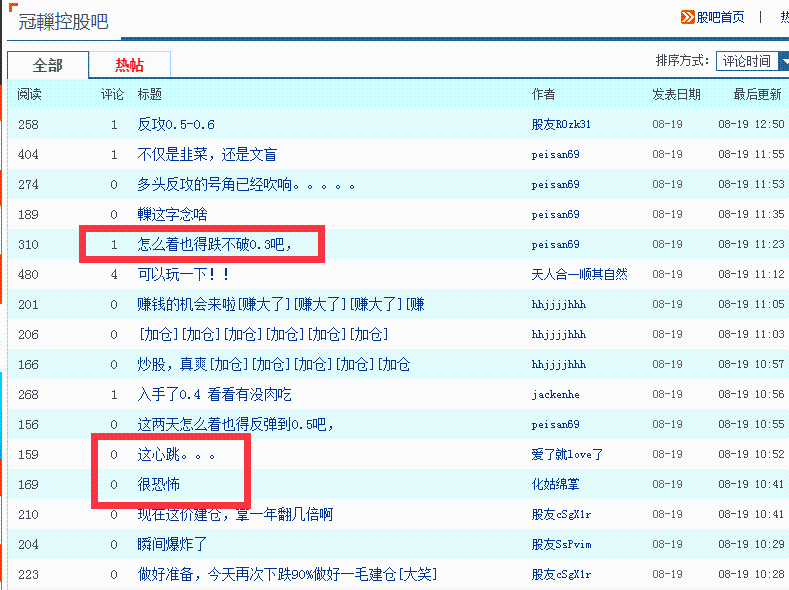The image size is (789, 590).
Task: Open post 反攻0.5-0.6
Action: point(176,124)
